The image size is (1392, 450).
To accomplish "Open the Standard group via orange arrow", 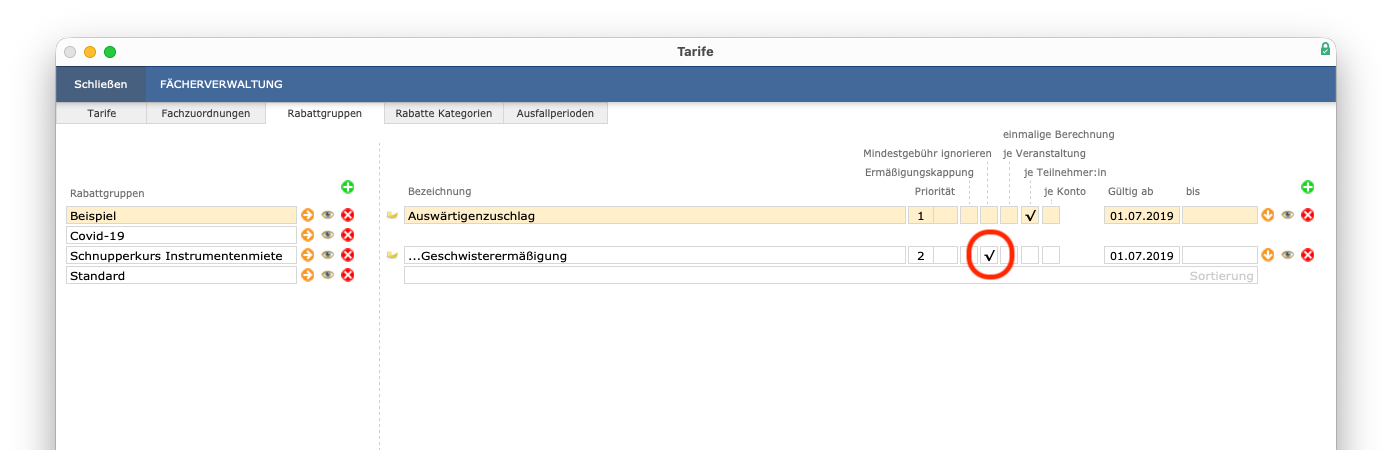I will coord(308,275).
